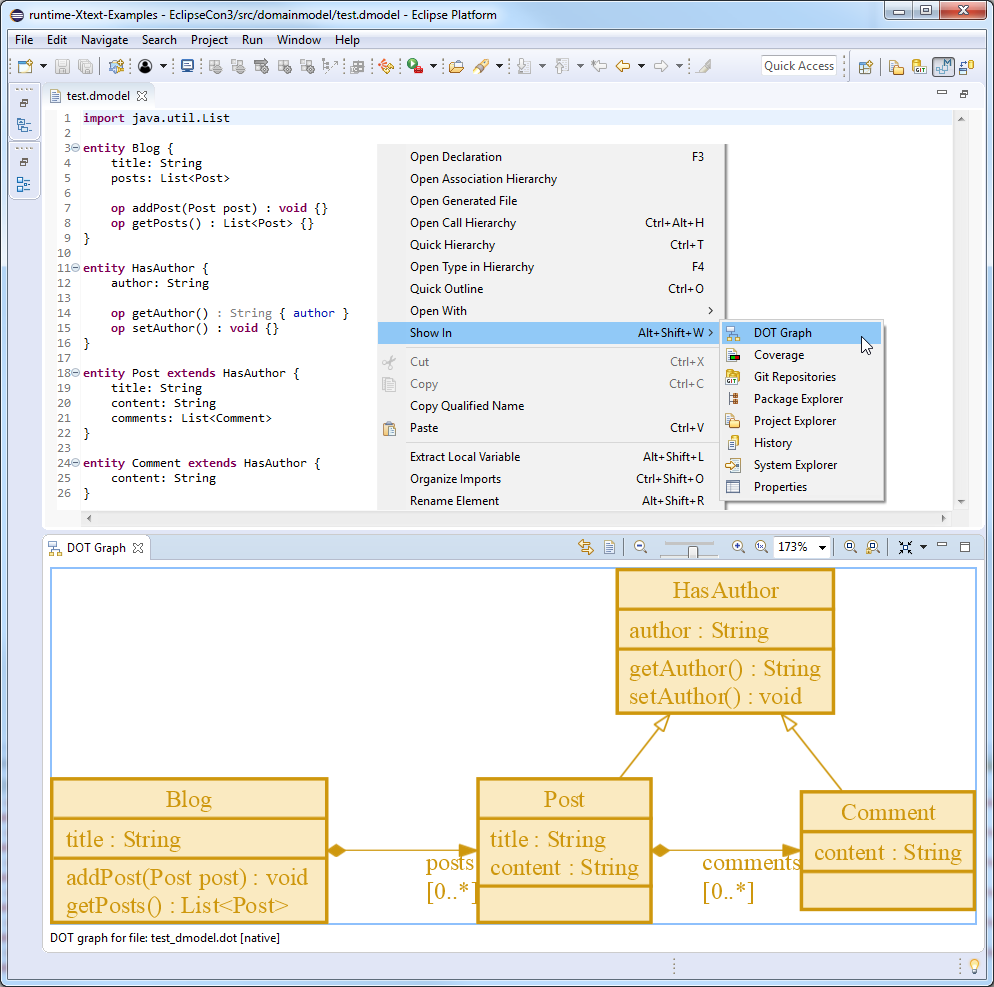
Task: Open the New wizard dropdown arrow
Action: tap(43, 66)
